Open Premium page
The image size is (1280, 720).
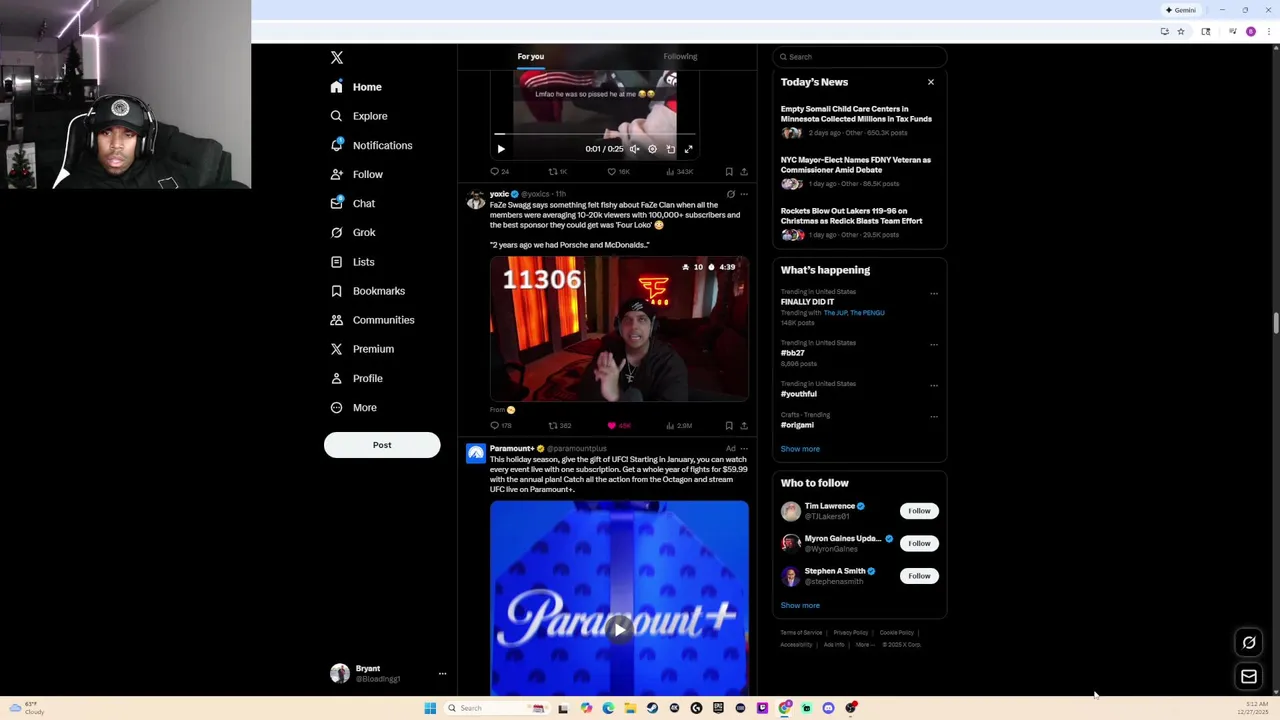click(362, 349)
